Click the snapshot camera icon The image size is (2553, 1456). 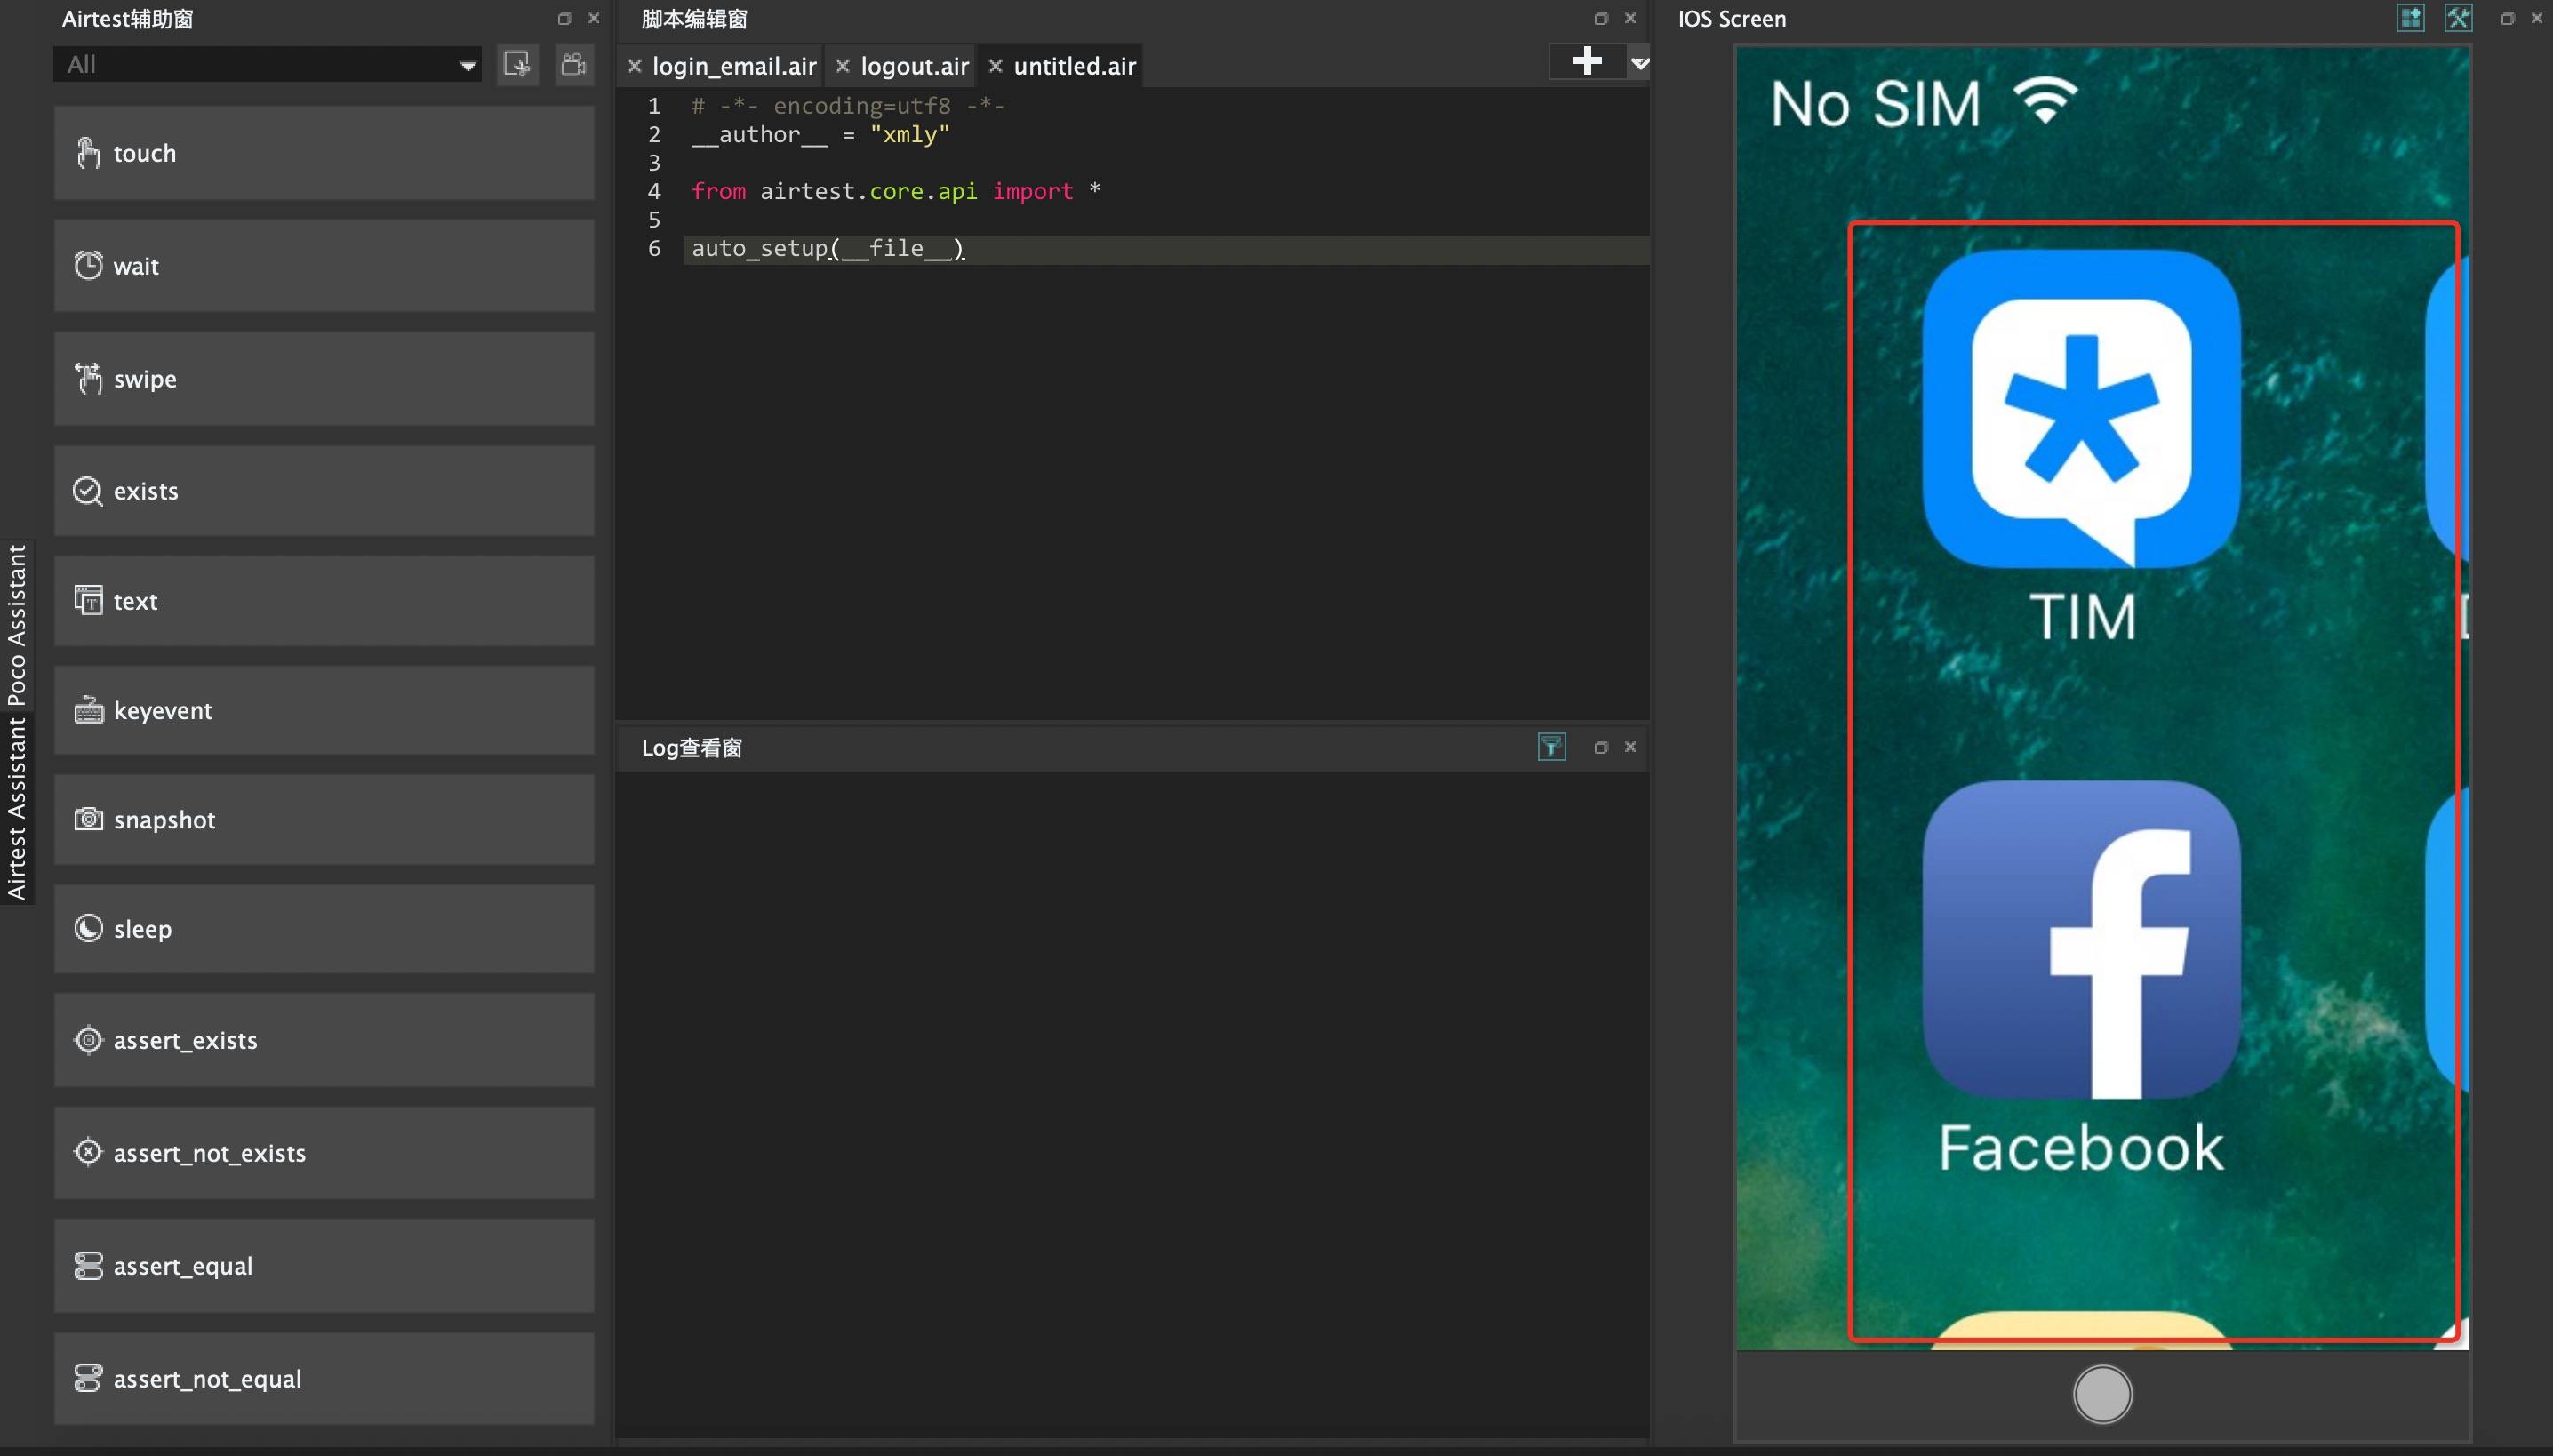(88, 819)
